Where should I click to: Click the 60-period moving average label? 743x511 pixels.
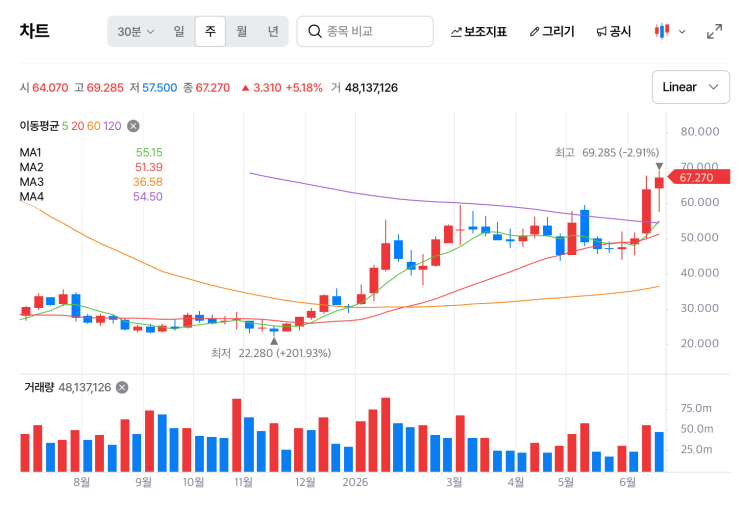[94, 126]
